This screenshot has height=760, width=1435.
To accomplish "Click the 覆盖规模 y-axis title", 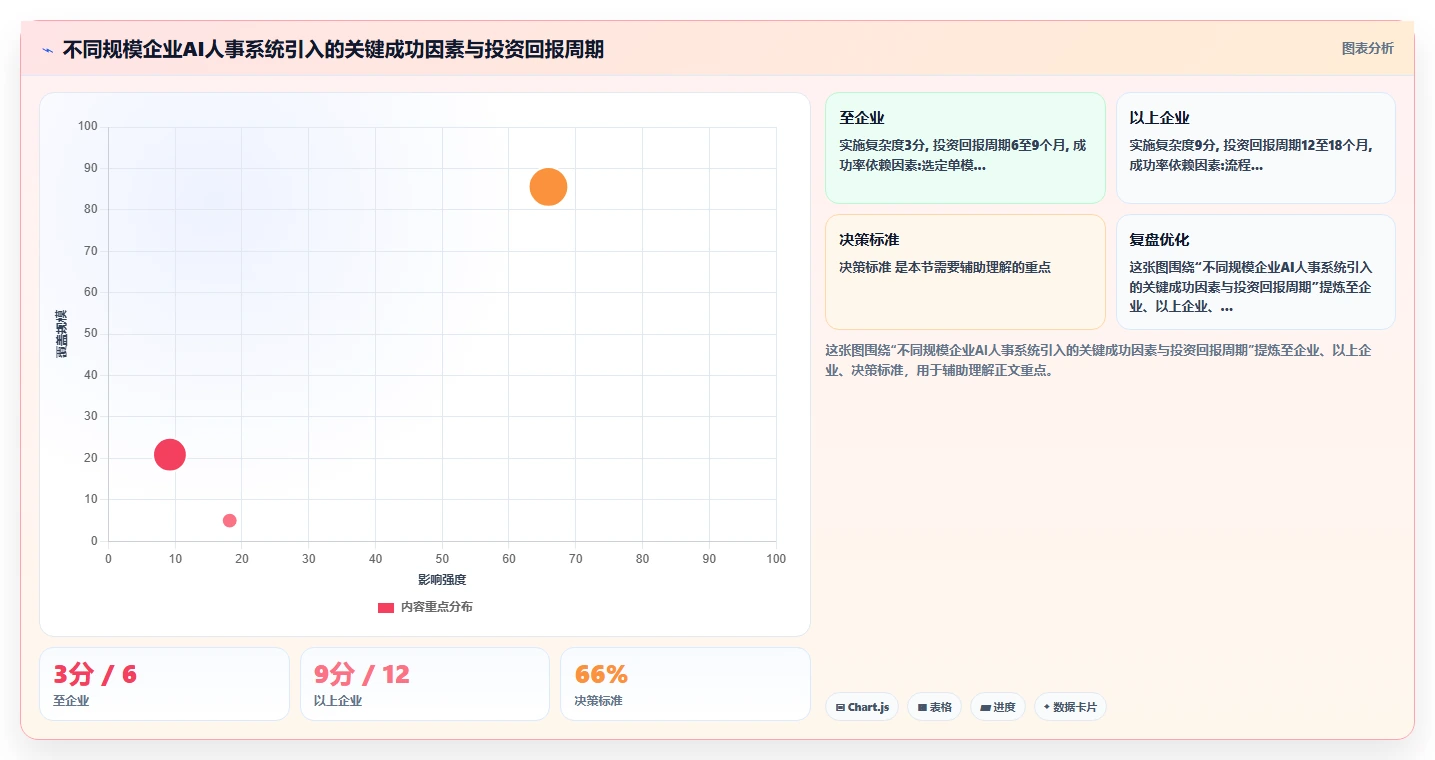I will 62,334.
